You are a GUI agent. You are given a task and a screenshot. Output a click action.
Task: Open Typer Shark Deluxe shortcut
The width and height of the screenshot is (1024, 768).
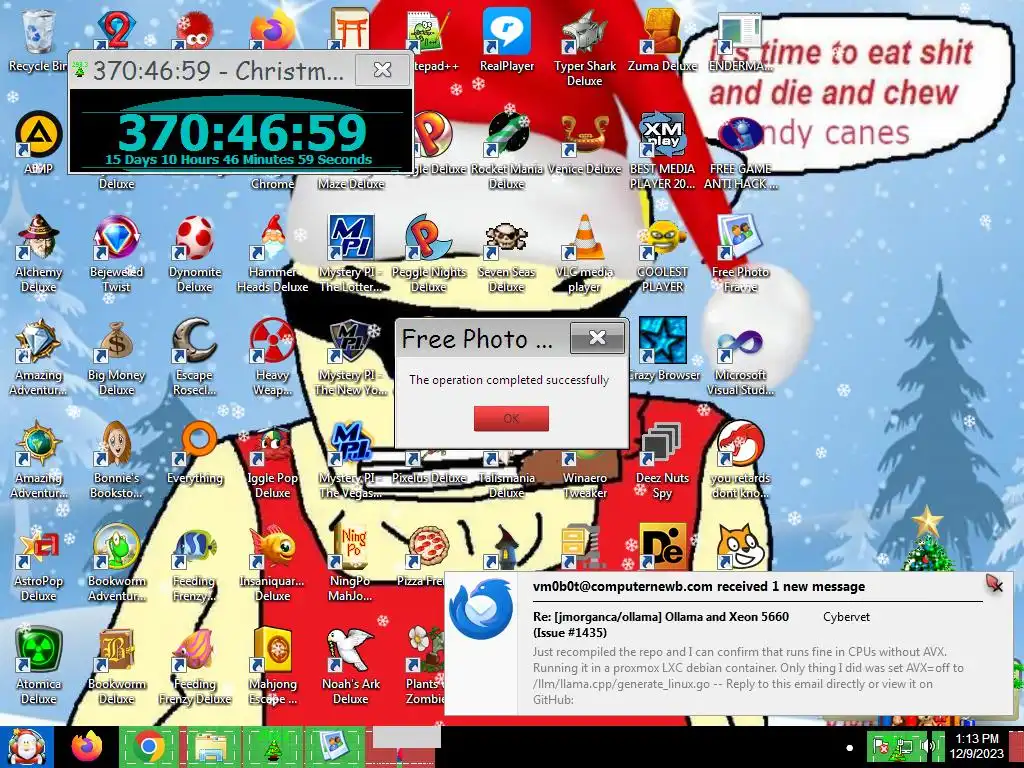click(584, 47)
